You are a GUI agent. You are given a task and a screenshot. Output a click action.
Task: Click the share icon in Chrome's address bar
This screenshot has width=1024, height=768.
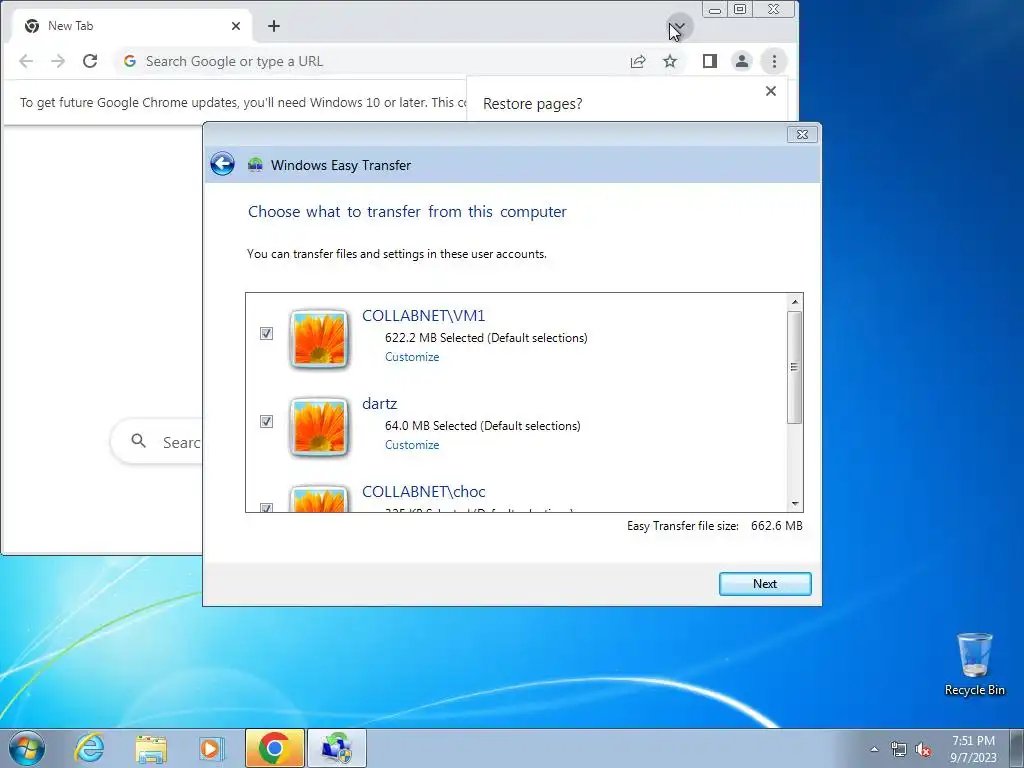(x=638, y=61)
